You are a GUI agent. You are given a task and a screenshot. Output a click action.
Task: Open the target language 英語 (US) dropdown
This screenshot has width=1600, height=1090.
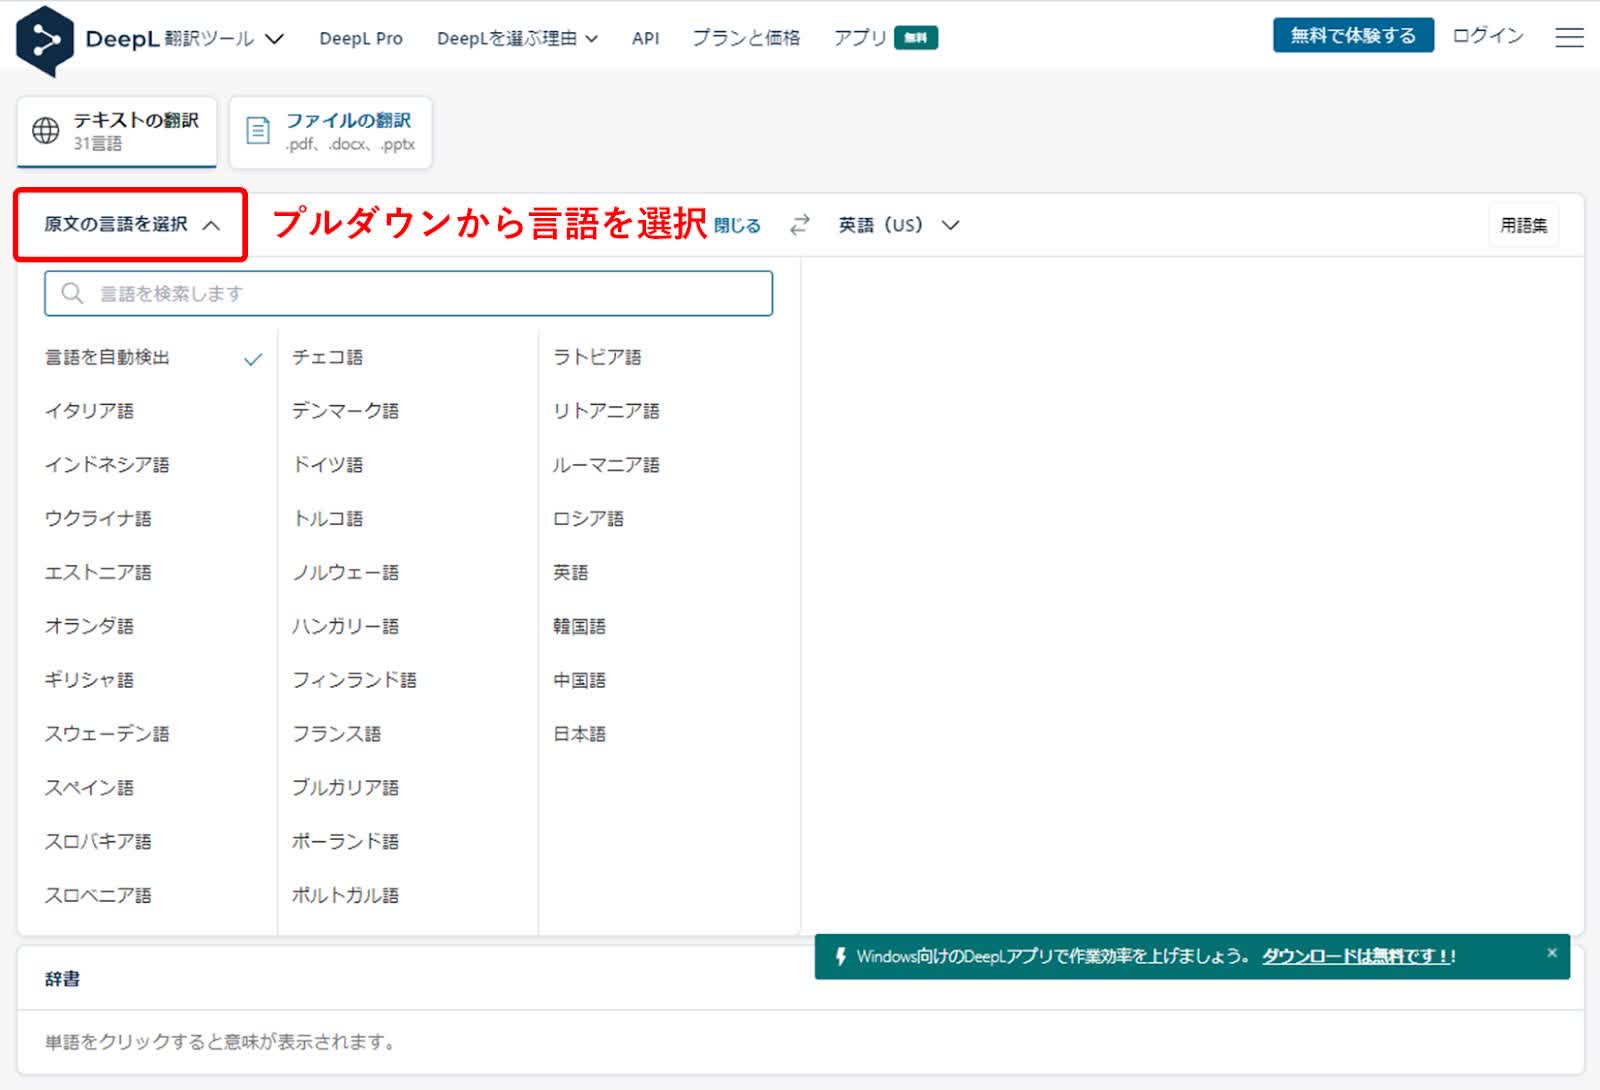pyautogui.click(x=899, y=225)
